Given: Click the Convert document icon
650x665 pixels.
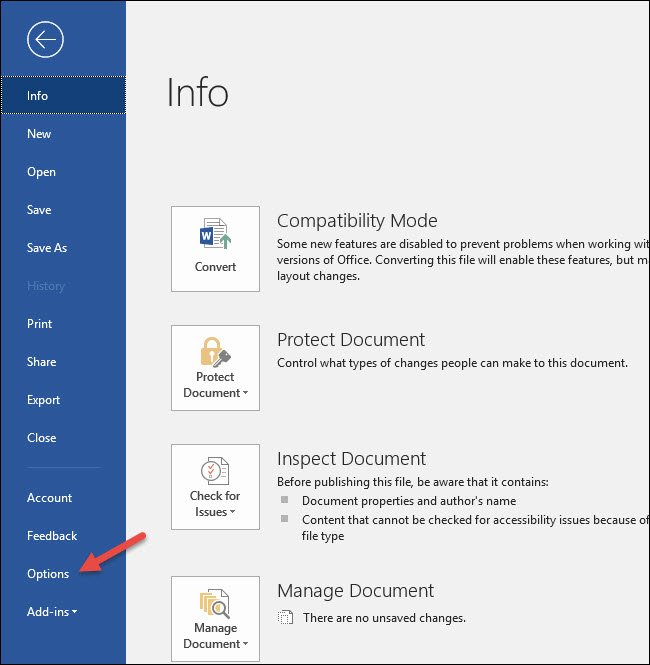Looking at the screenshot, I should [x=215, y=236].
